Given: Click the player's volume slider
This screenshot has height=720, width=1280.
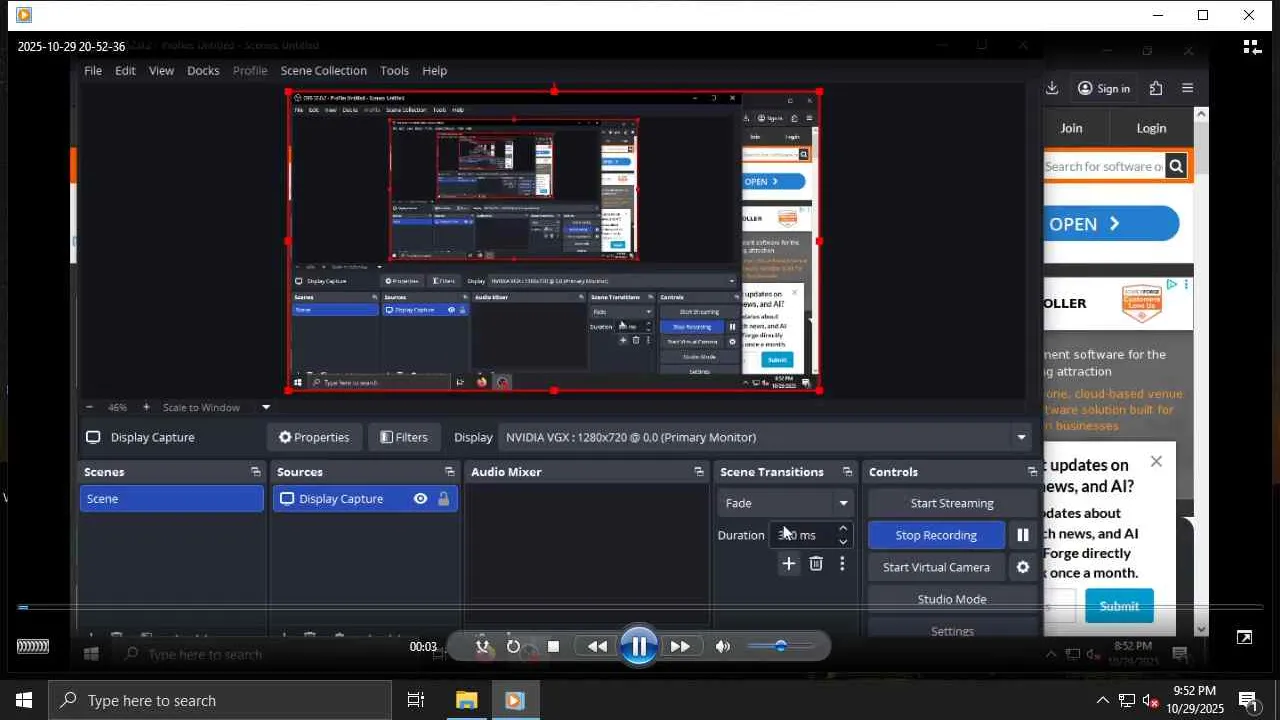Looking at the screenshot, I should point(780,647).
